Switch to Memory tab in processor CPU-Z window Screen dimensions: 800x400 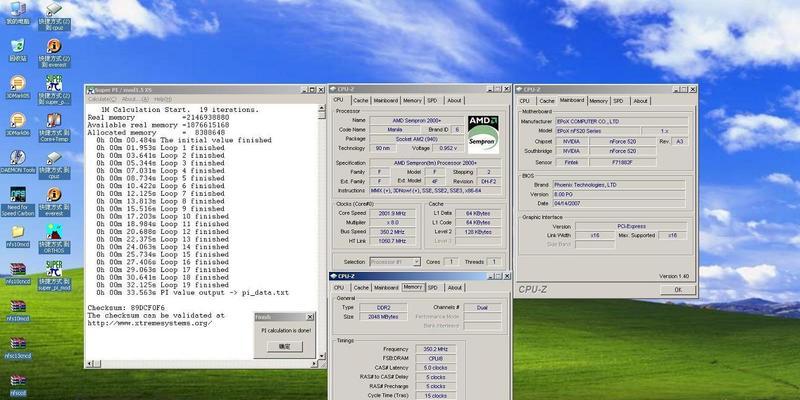point(412,101)
